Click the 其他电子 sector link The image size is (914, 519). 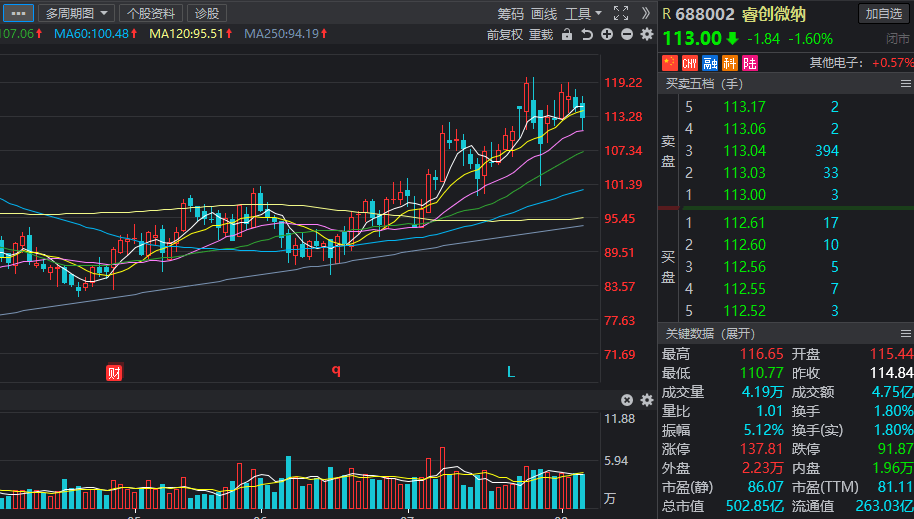[838, 63]
